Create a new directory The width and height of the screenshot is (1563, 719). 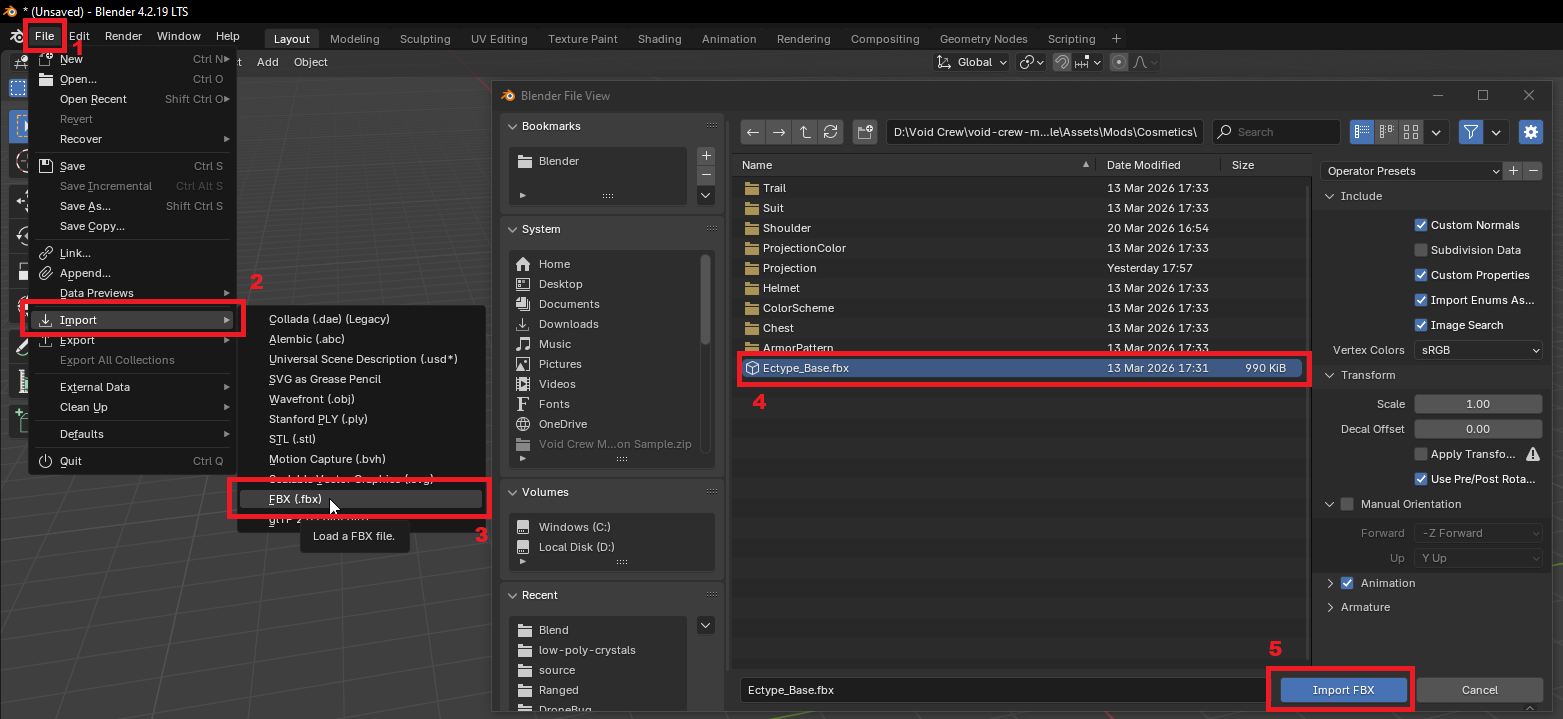pos(865,132)
